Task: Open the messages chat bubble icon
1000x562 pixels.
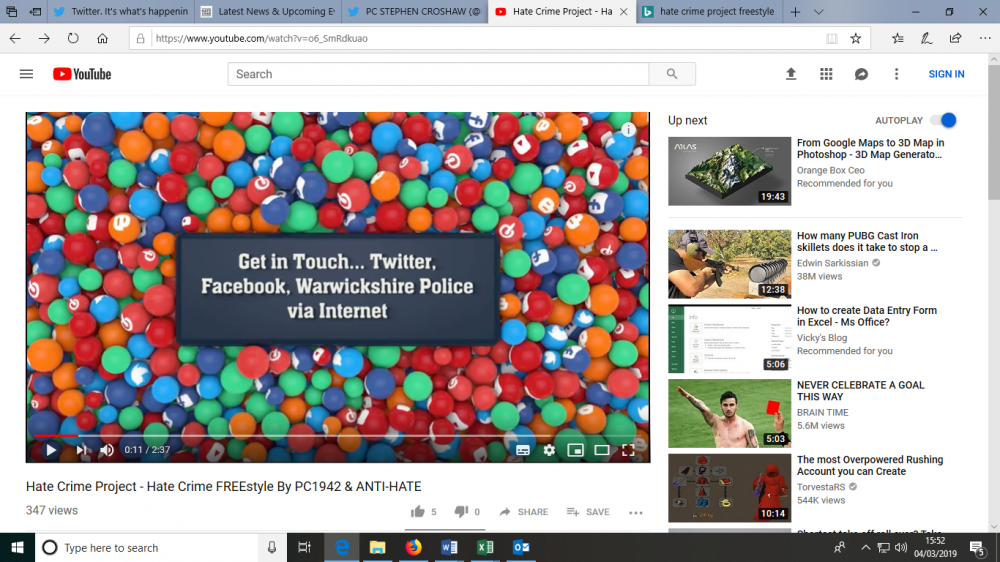Action: (861, 74)
